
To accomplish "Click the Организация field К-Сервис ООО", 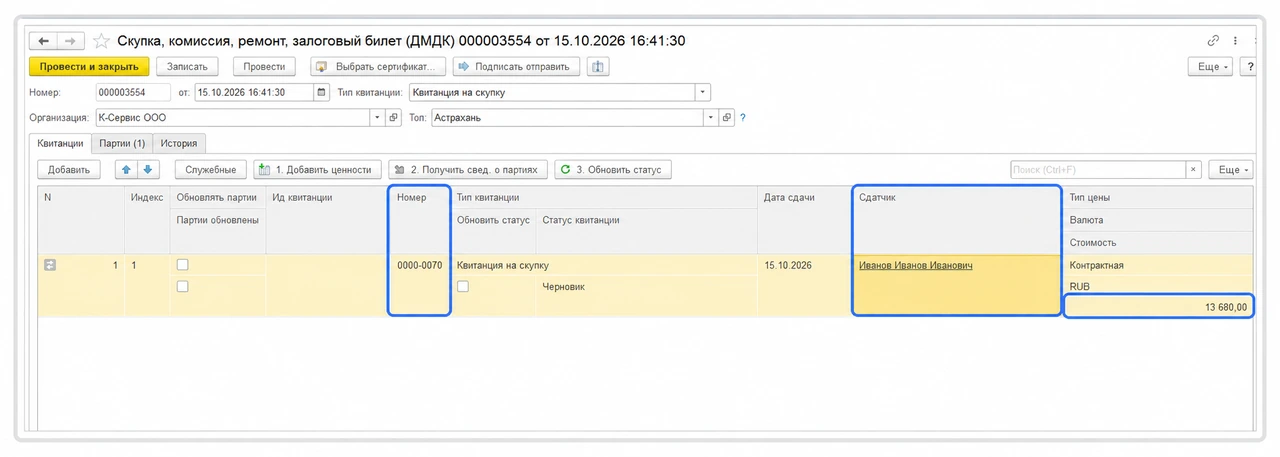I will click(x=232, y=118).
